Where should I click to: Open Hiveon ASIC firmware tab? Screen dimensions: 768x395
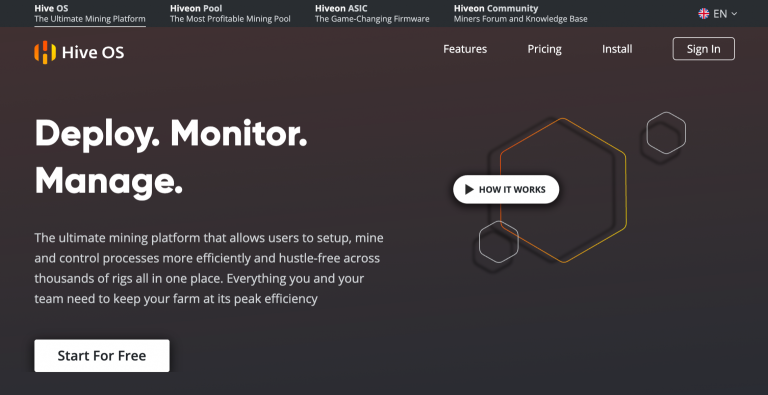(372, 14)
